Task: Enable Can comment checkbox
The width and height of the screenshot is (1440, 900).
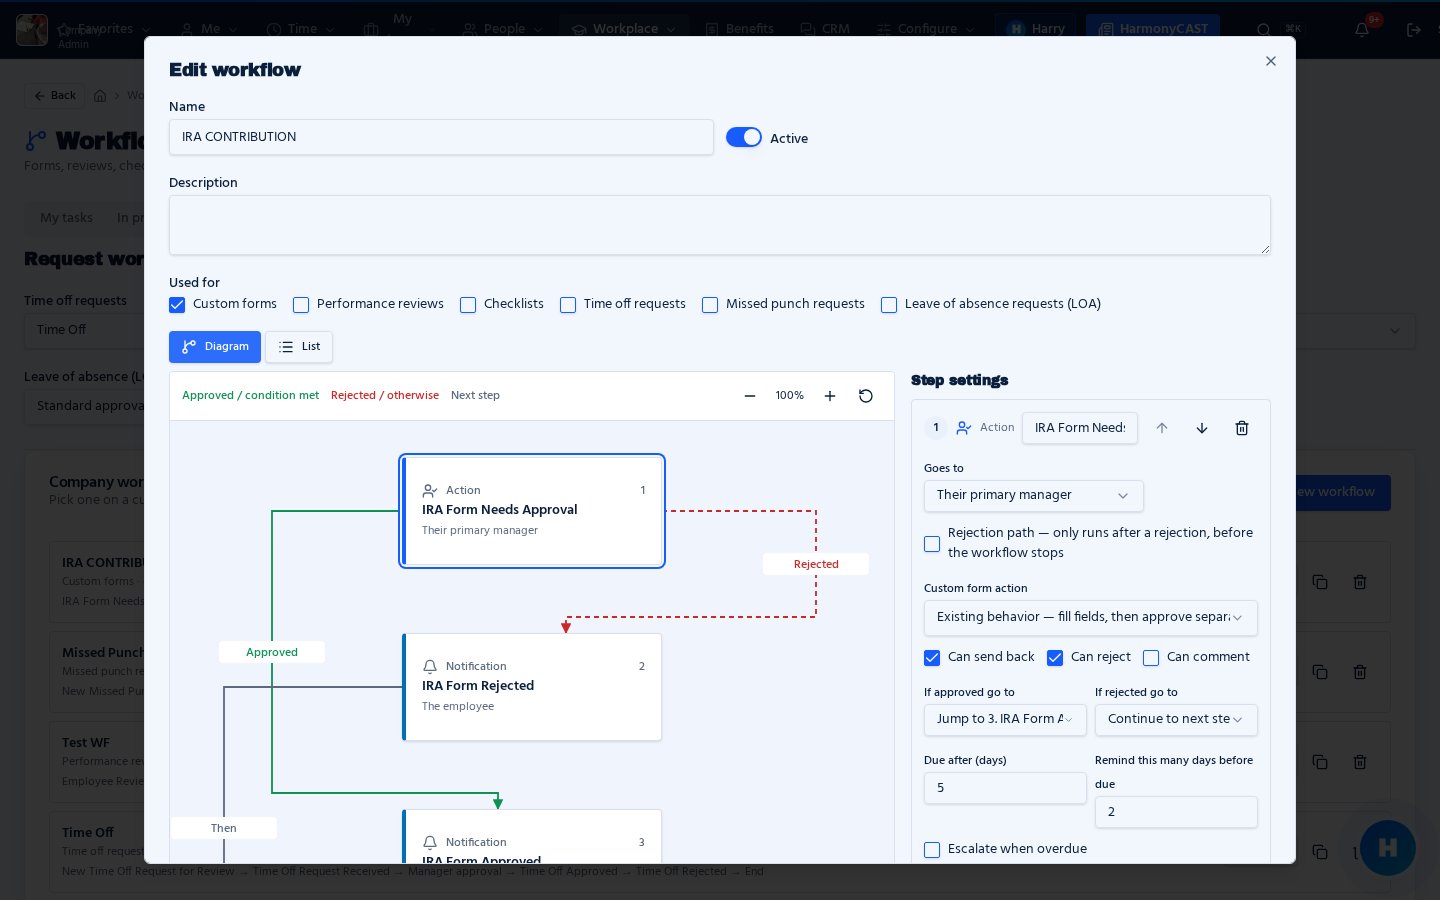Action: (x=1151, y=658)
